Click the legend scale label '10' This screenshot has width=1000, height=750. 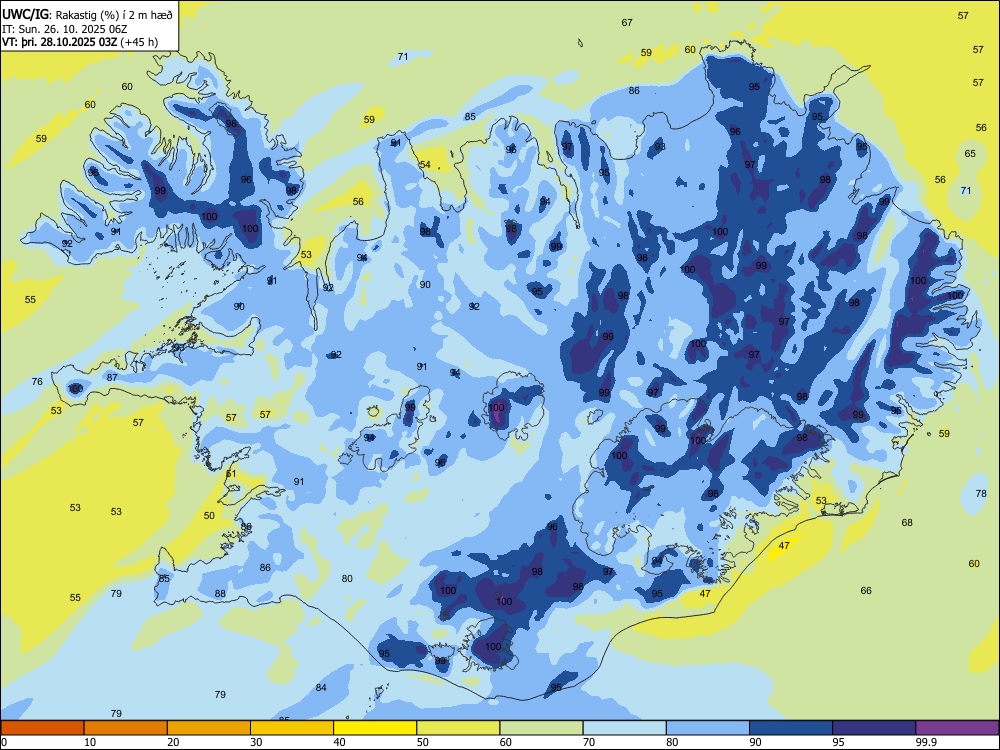[x=90, y=742]
